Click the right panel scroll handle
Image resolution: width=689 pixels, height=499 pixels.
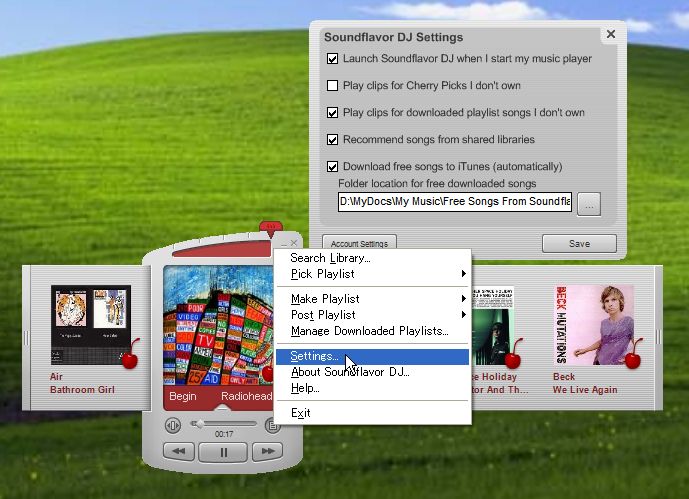658,337
